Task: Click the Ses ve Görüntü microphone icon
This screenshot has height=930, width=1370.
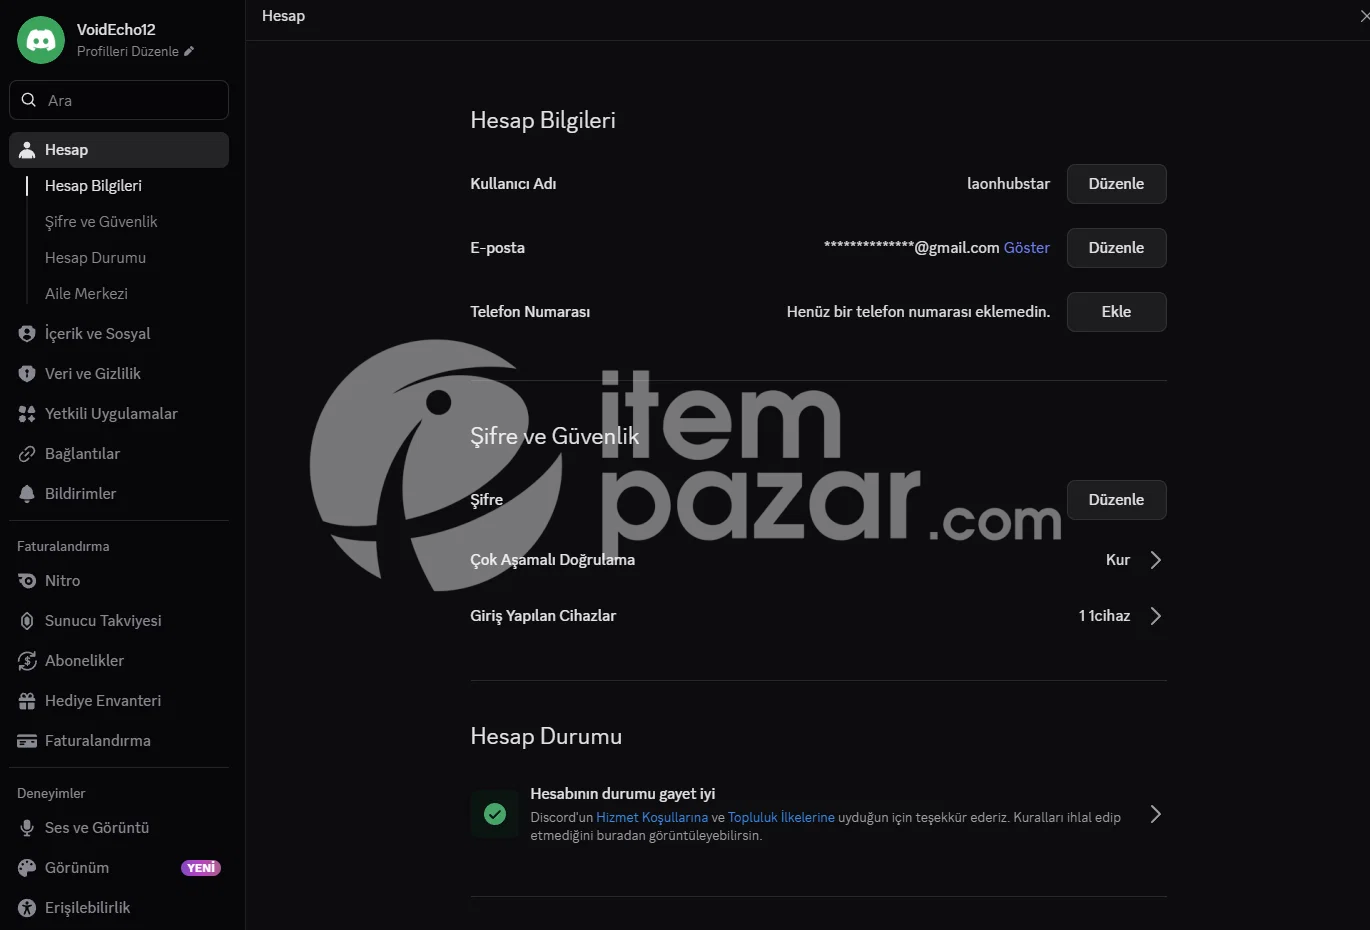Action: [27, 828]
